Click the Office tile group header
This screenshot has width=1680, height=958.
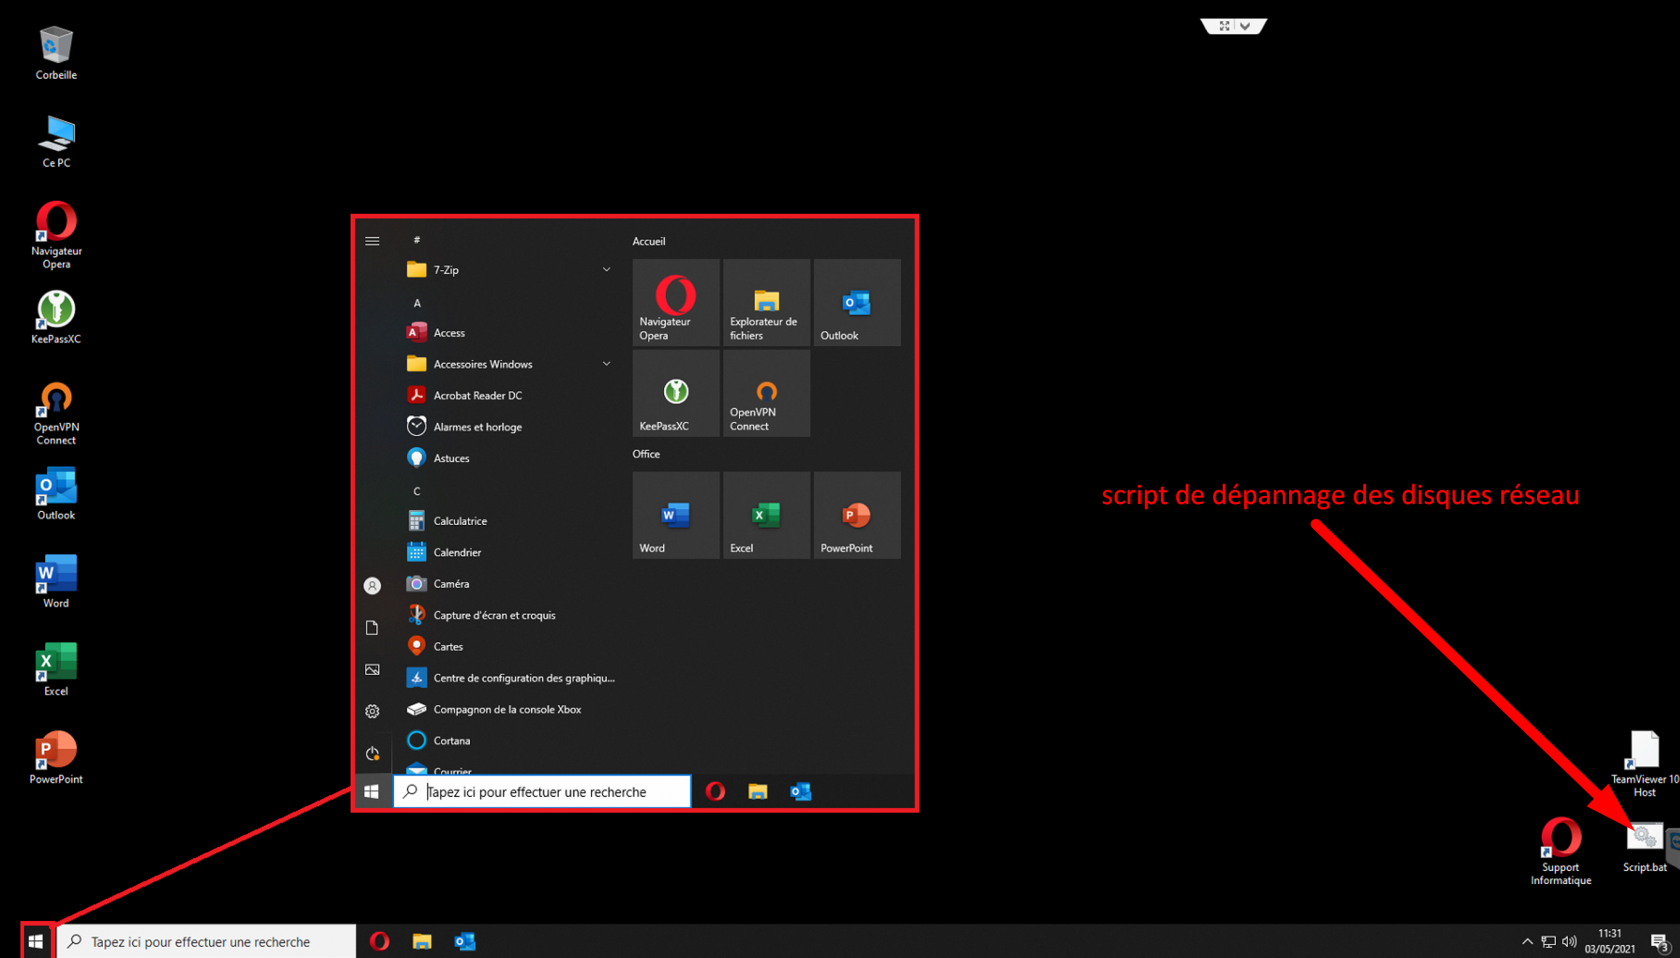646,454
